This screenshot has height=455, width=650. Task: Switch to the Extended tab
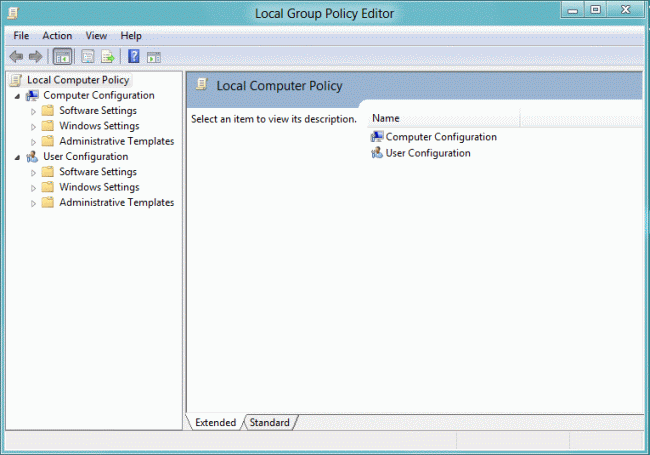coord(215,422)
